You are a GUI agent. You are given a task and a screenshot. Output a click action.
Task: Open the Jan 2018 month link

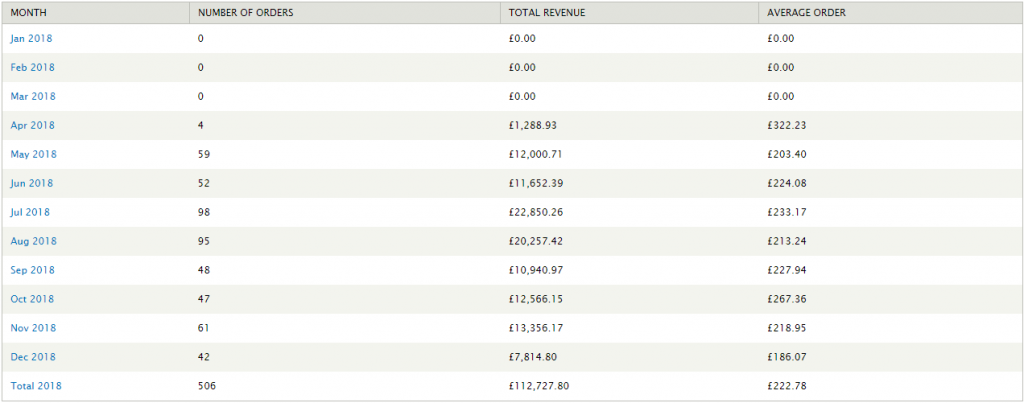(x=31, y=38)
